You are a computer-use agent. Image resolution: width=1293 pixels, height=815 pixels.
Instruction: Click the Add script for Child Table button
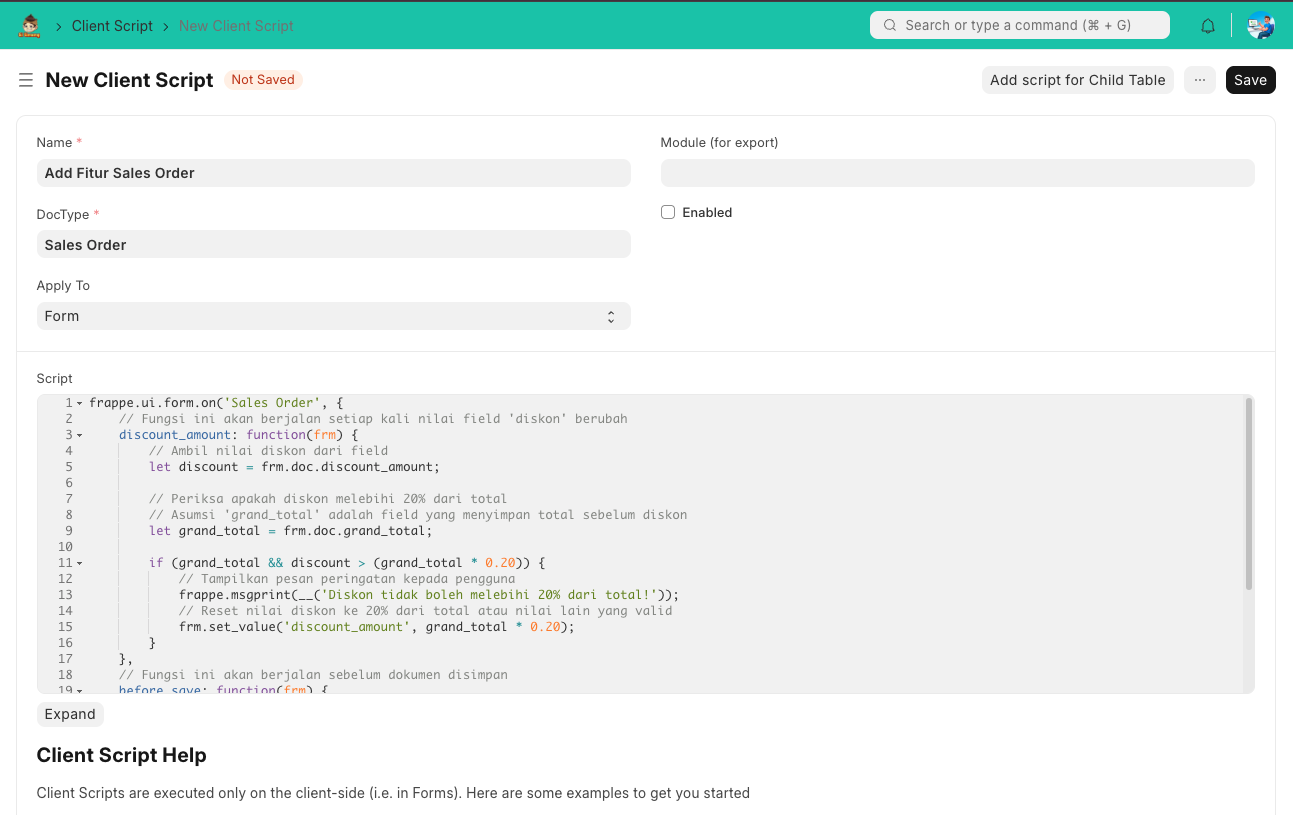(x=1077, y=80)
